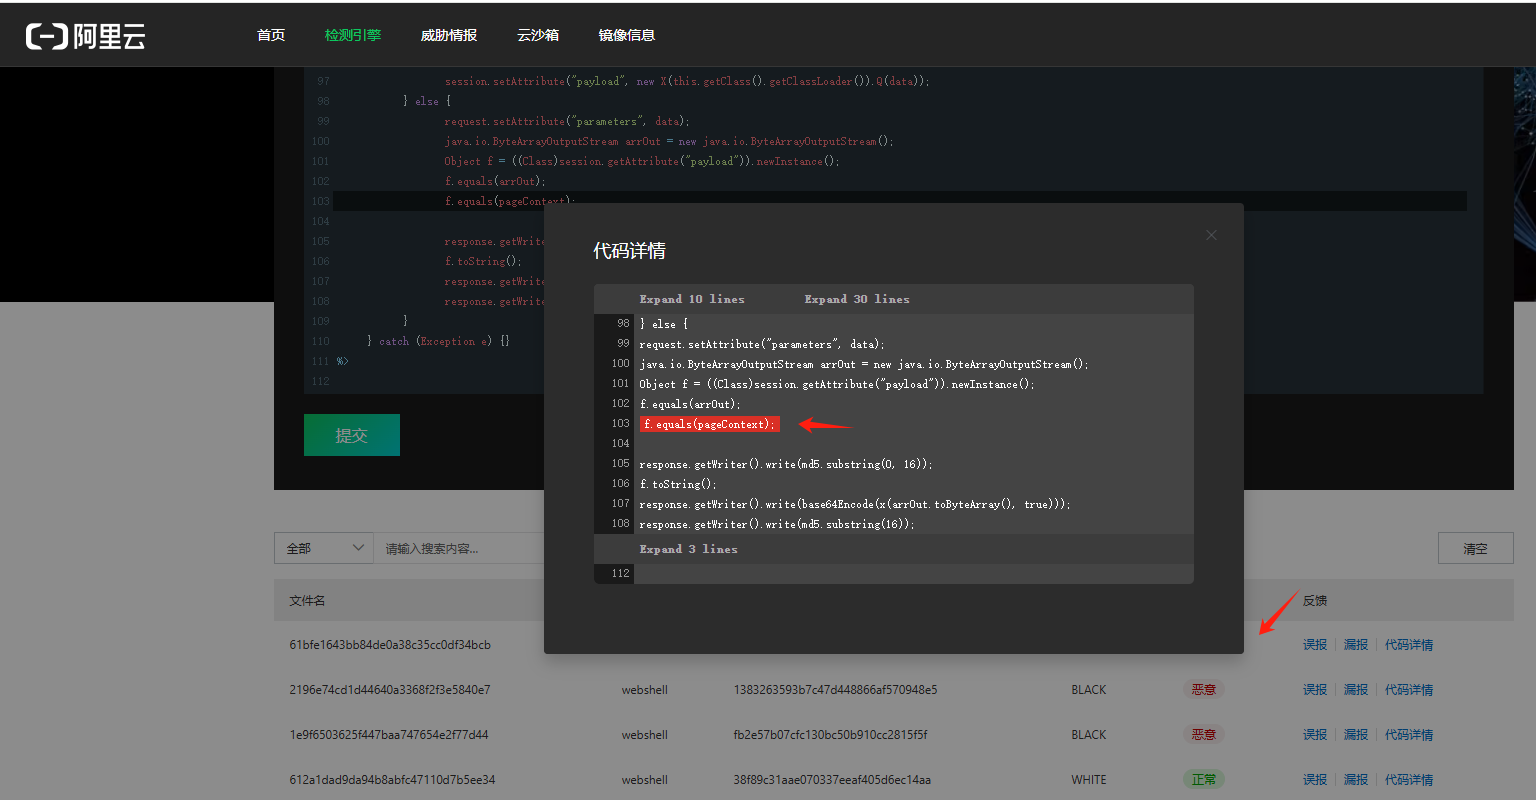Open the 全部 filter dropdown
The width and height of the screenshot is (1536, 800).
pos(325,548)
